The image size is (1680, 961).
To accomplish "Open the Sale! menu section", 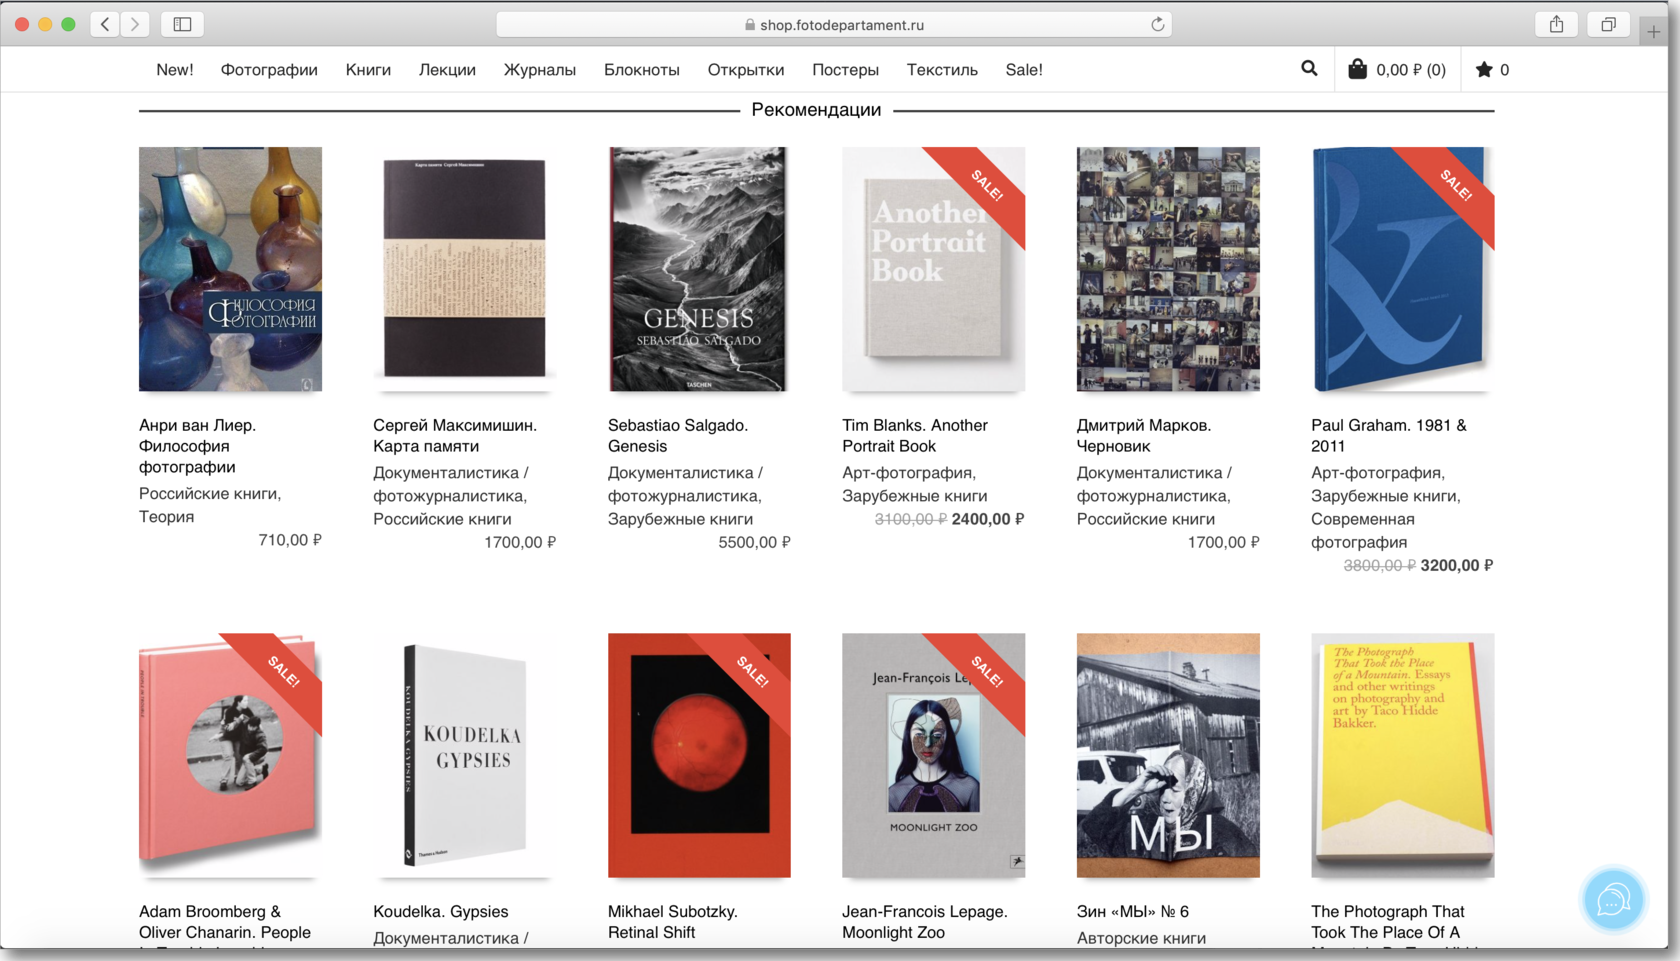I will point(1024,70).
